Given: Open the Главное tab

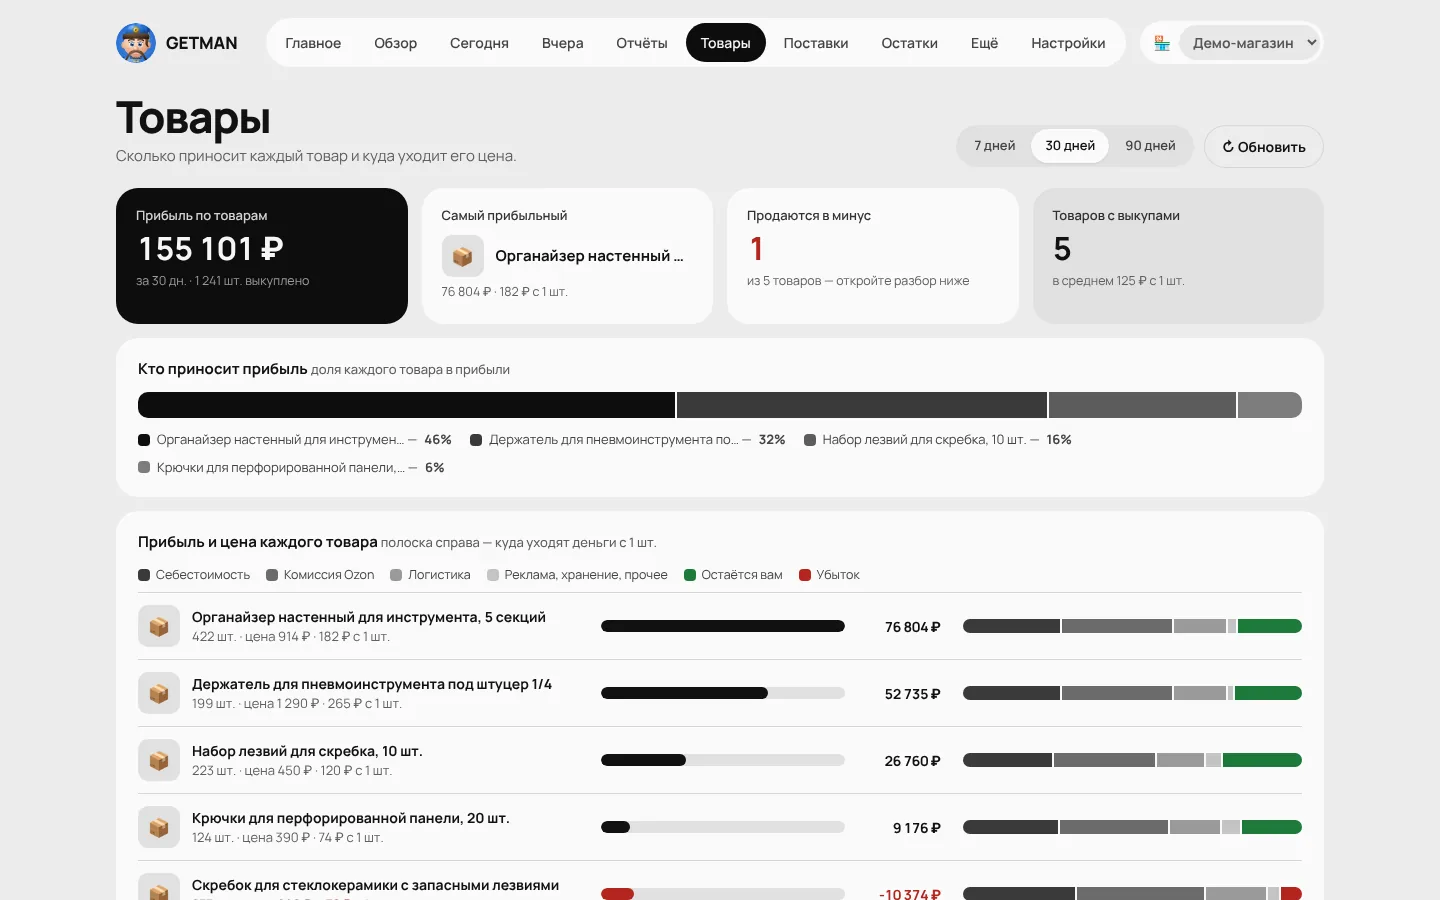Looking at the screenshot, I should point(313,43).
